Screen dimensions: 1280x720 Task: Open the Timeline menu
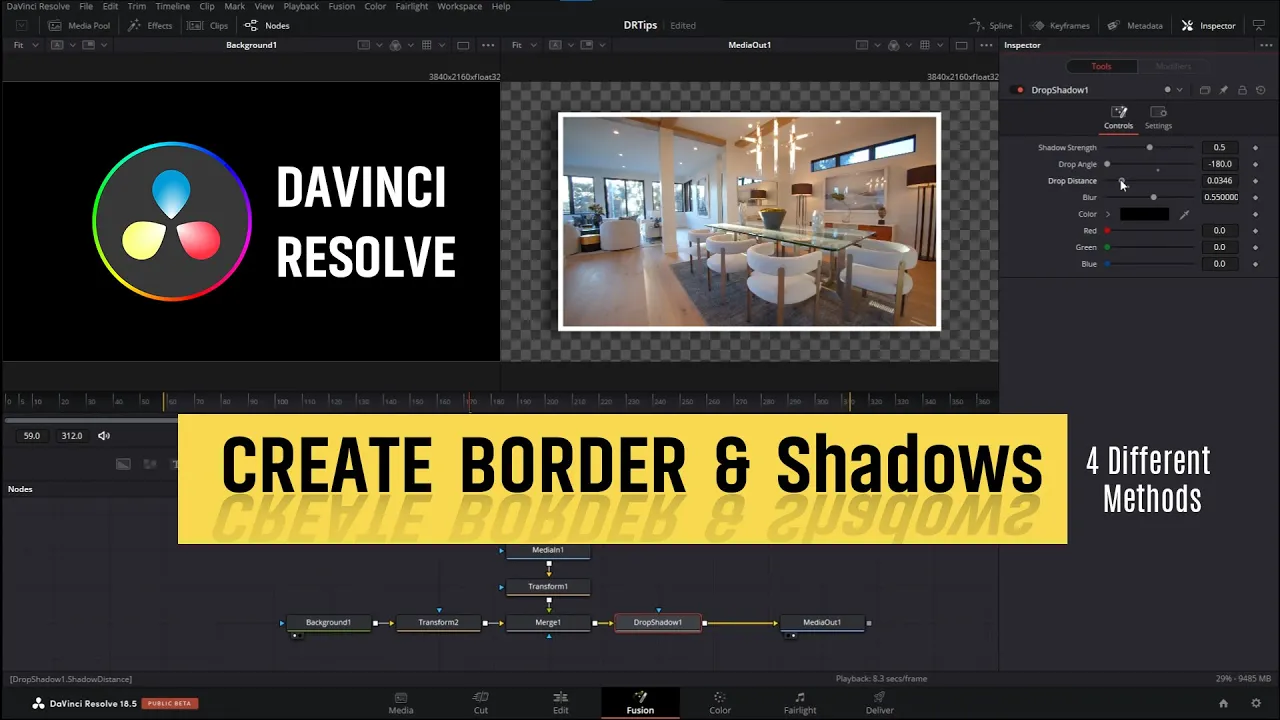172,6
